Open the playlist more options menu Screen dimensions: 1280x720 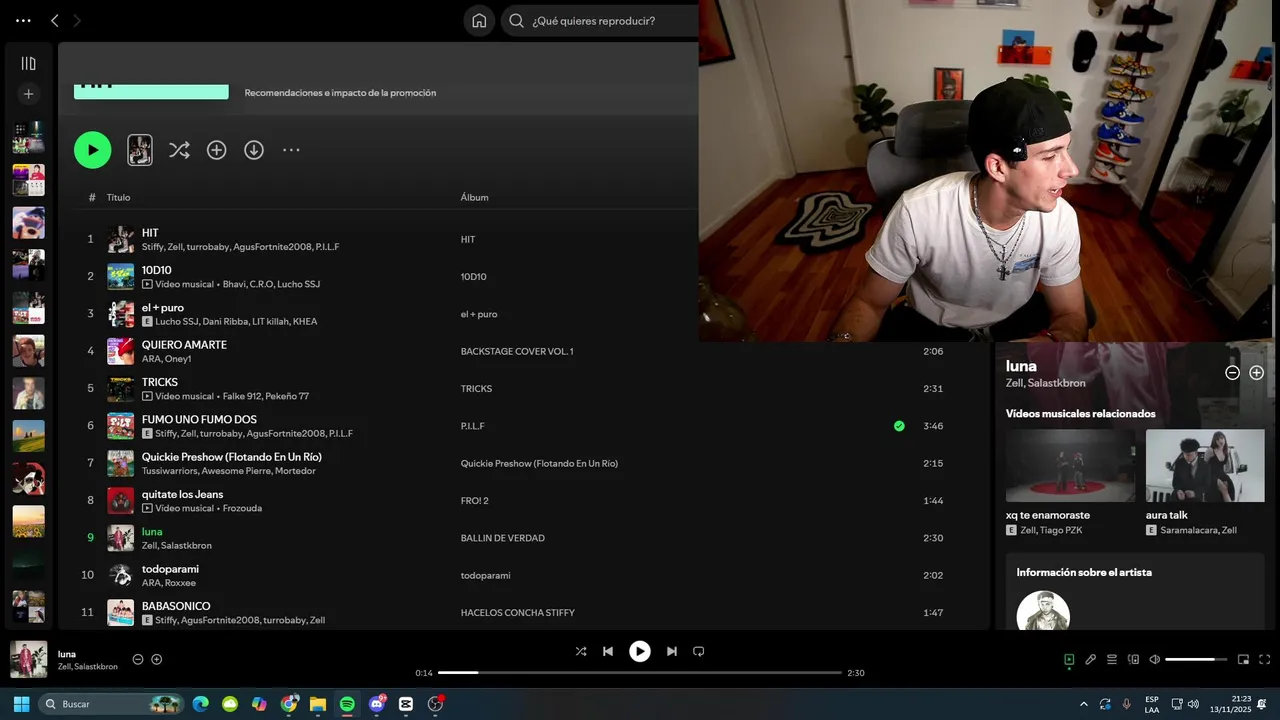291,150
